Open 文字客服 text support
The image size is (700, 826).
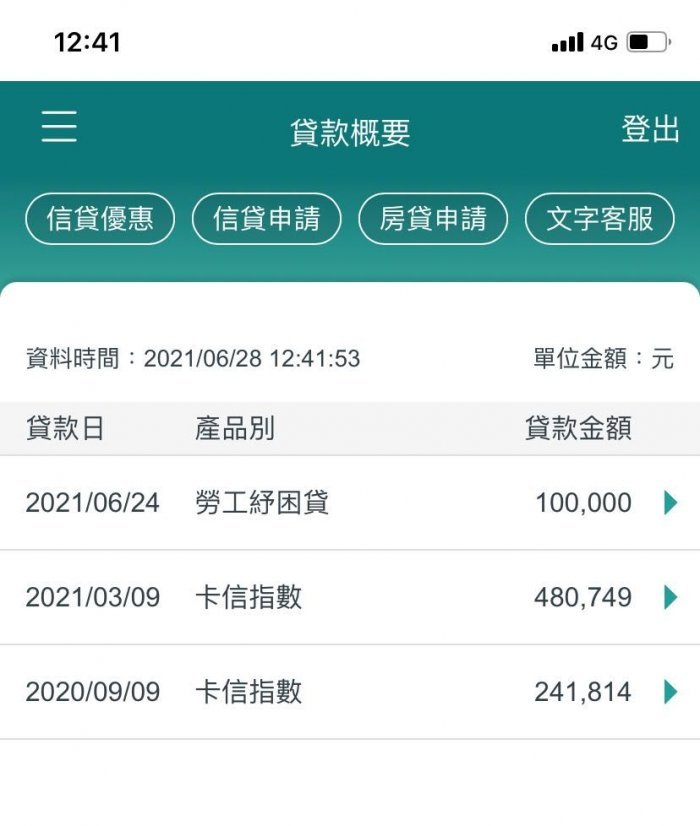point(599,219)
